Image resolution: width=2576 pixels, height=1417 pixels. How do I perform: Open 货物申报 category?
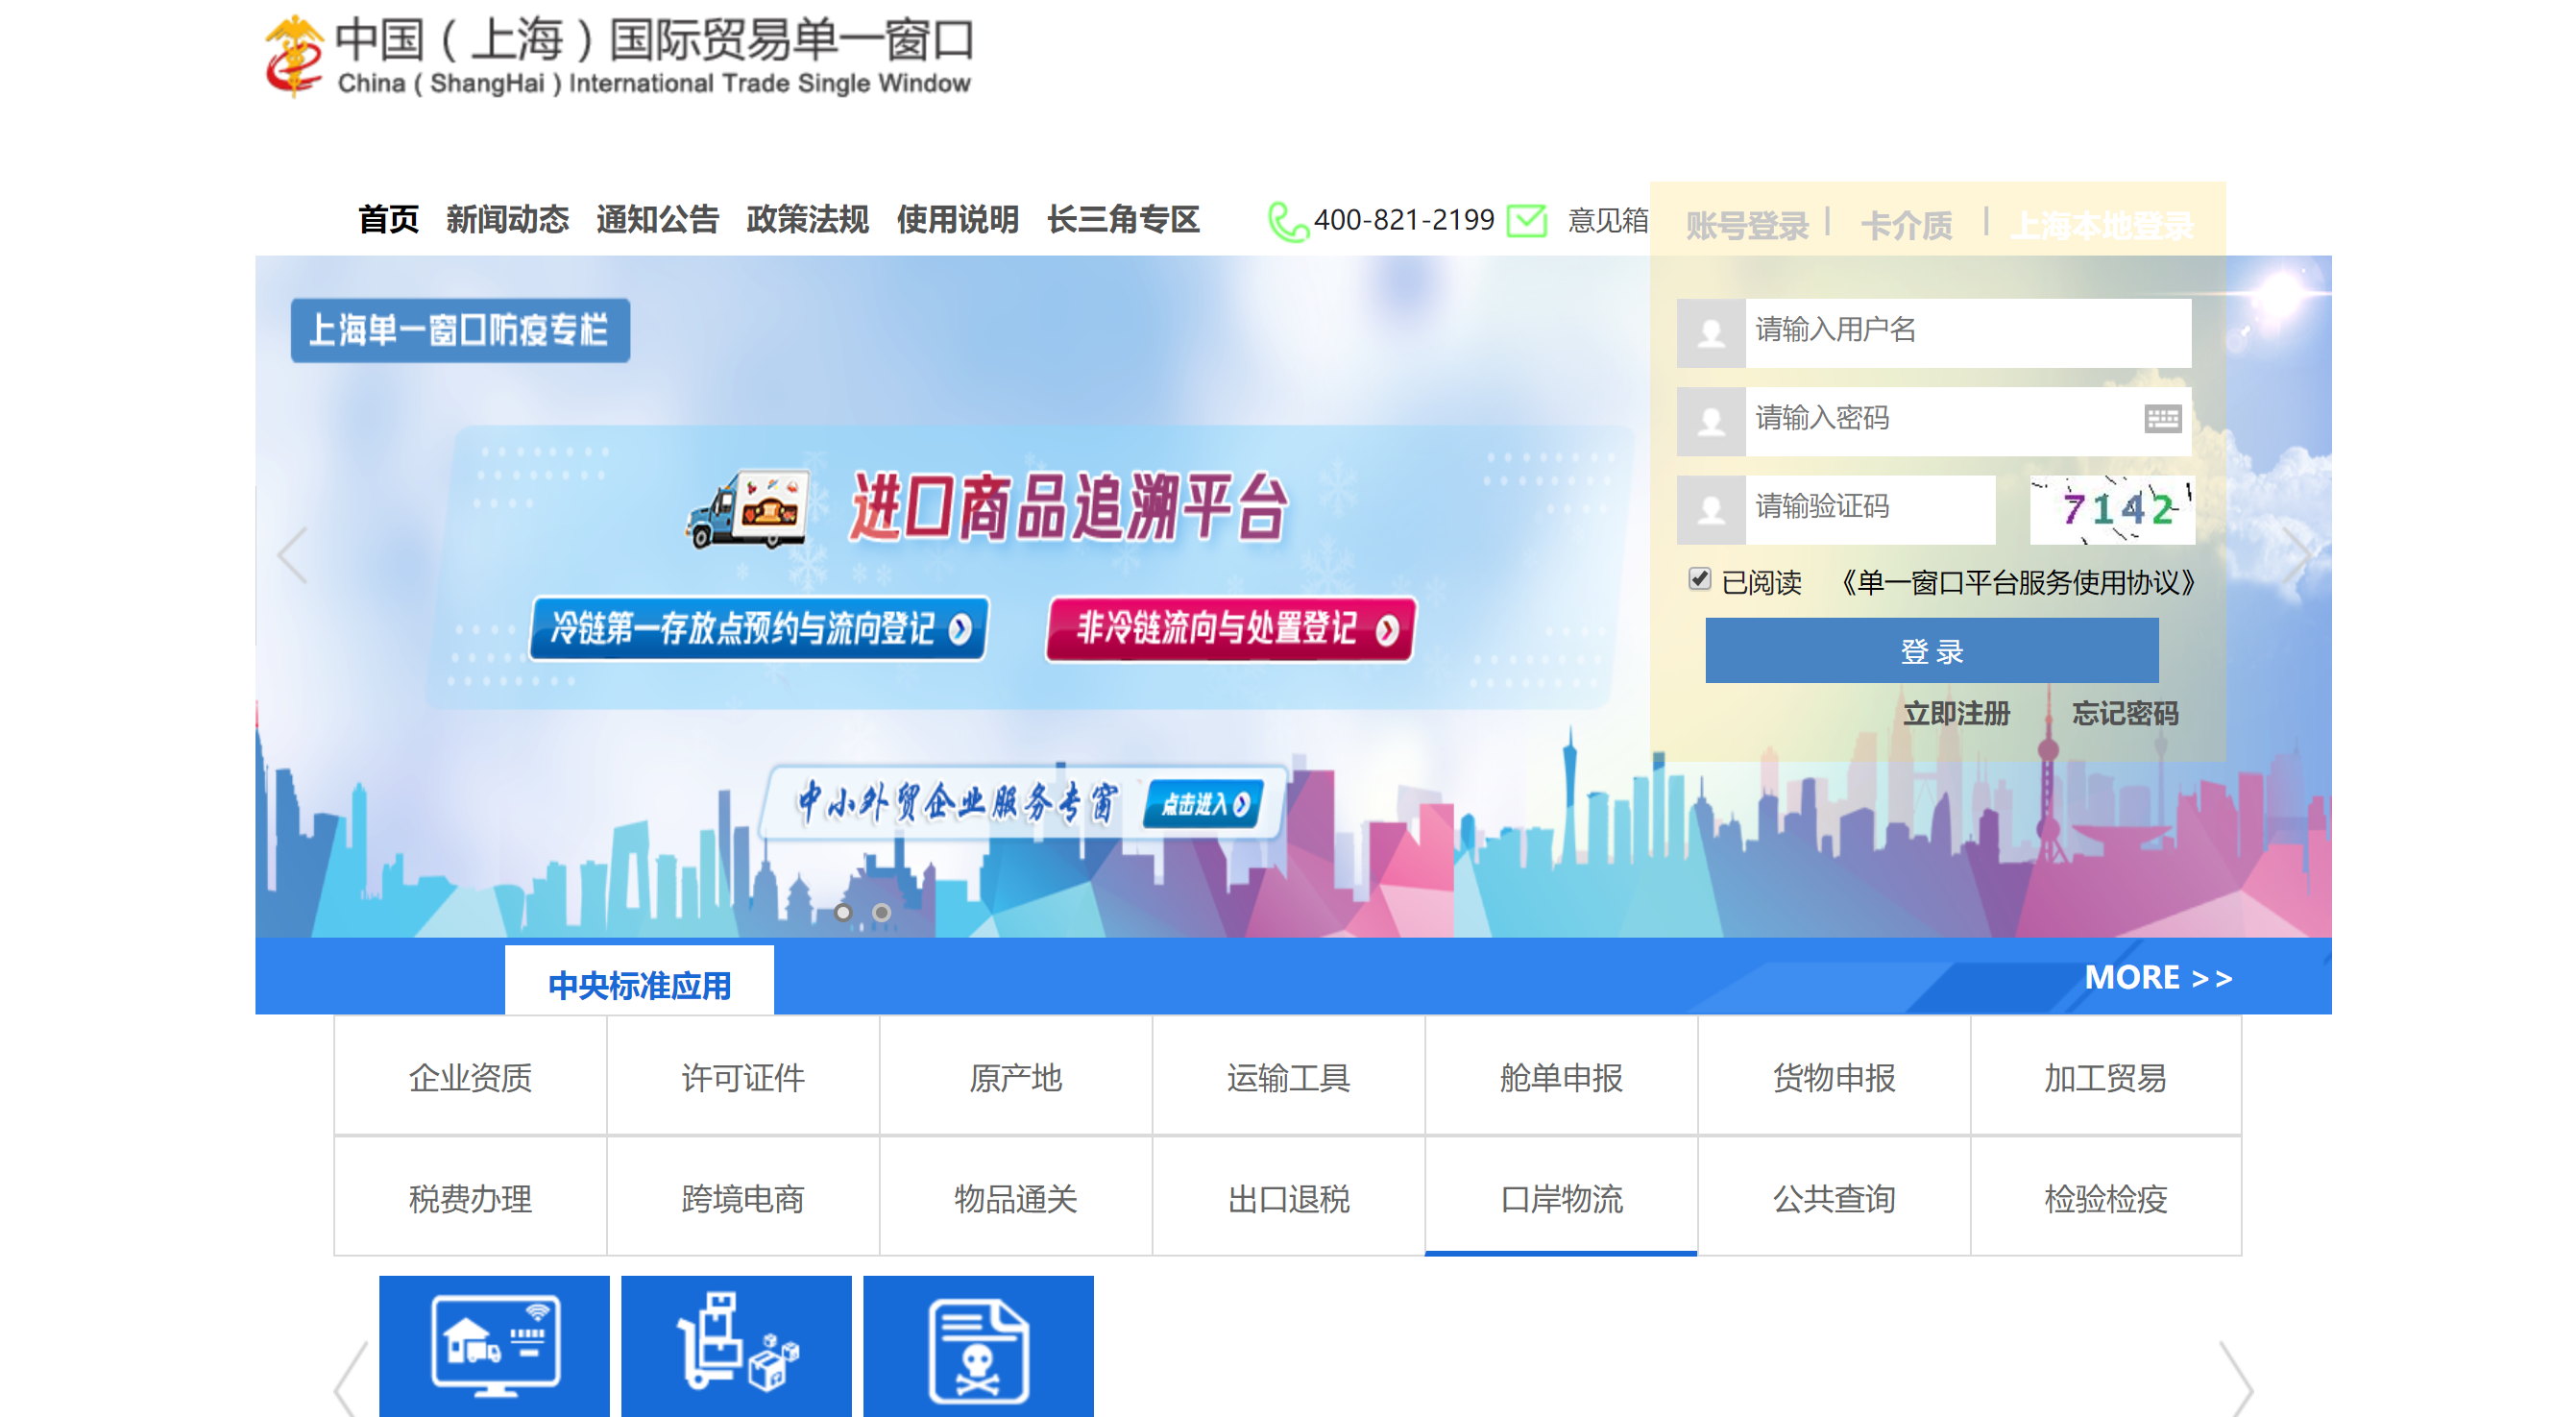[x=1834, y=1076]
